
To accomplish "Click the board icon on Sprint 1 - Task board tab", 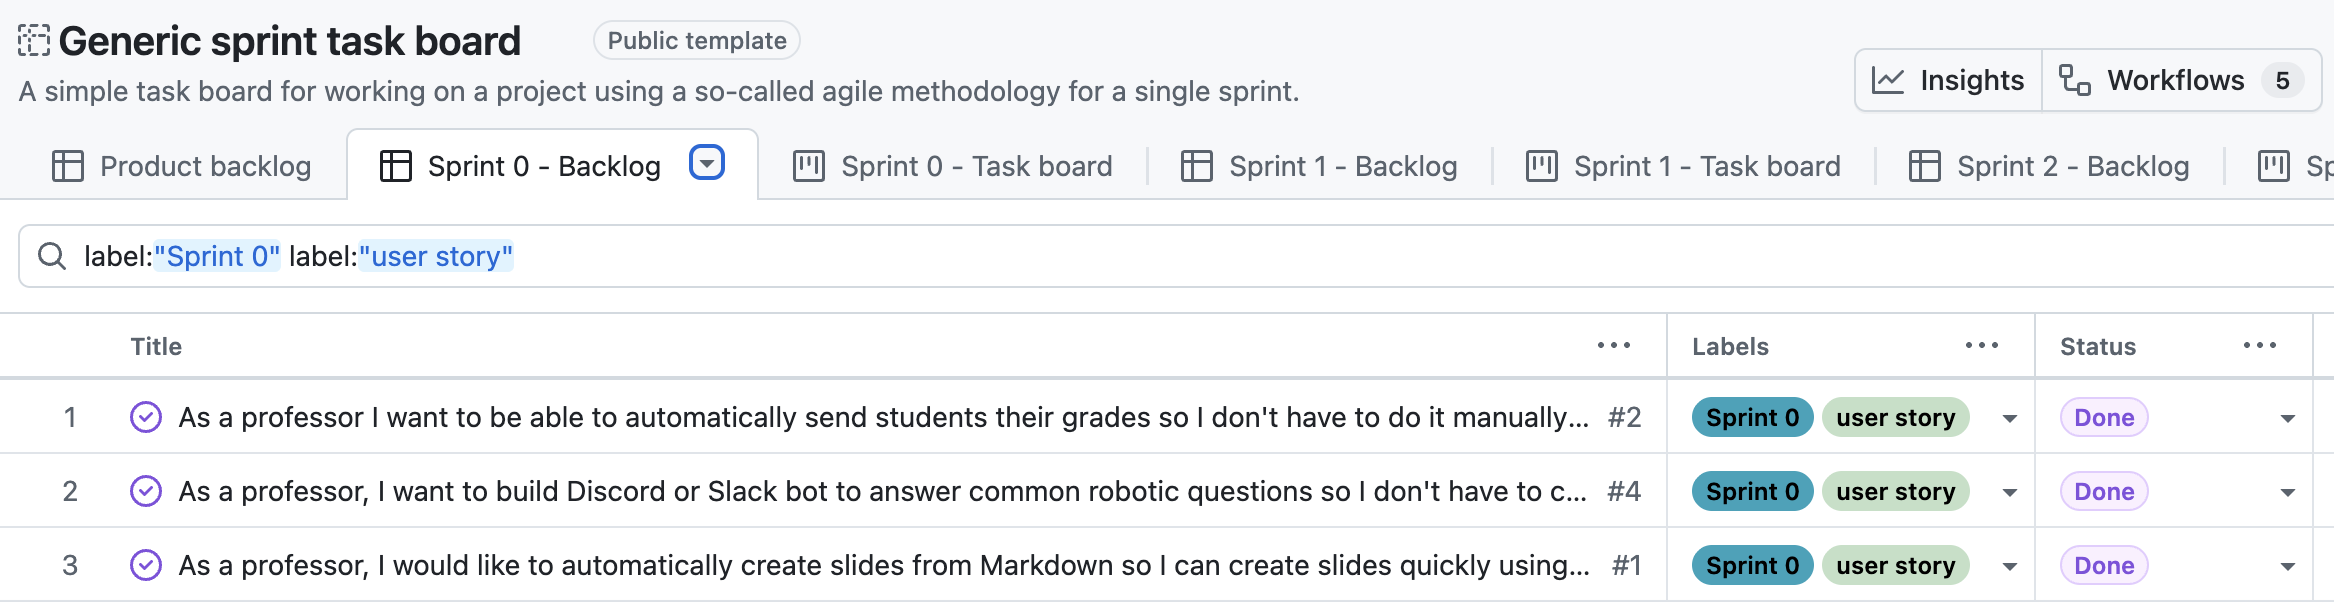I will click(x=1540, y=165).
